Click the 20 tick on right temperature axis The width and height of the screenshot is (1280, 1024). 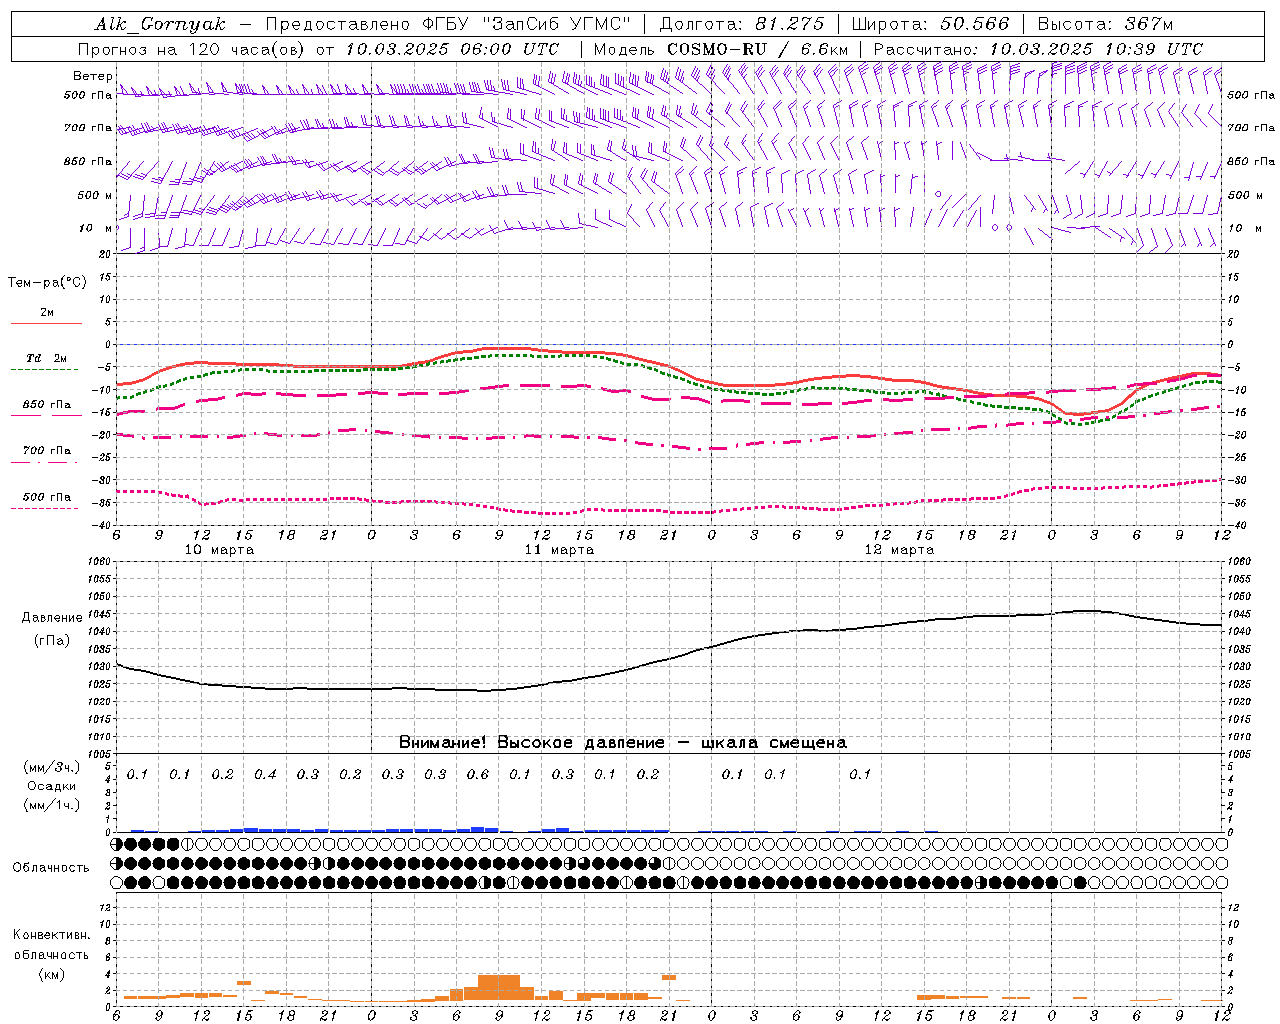pyautogui.click(x=1233, y=254)
